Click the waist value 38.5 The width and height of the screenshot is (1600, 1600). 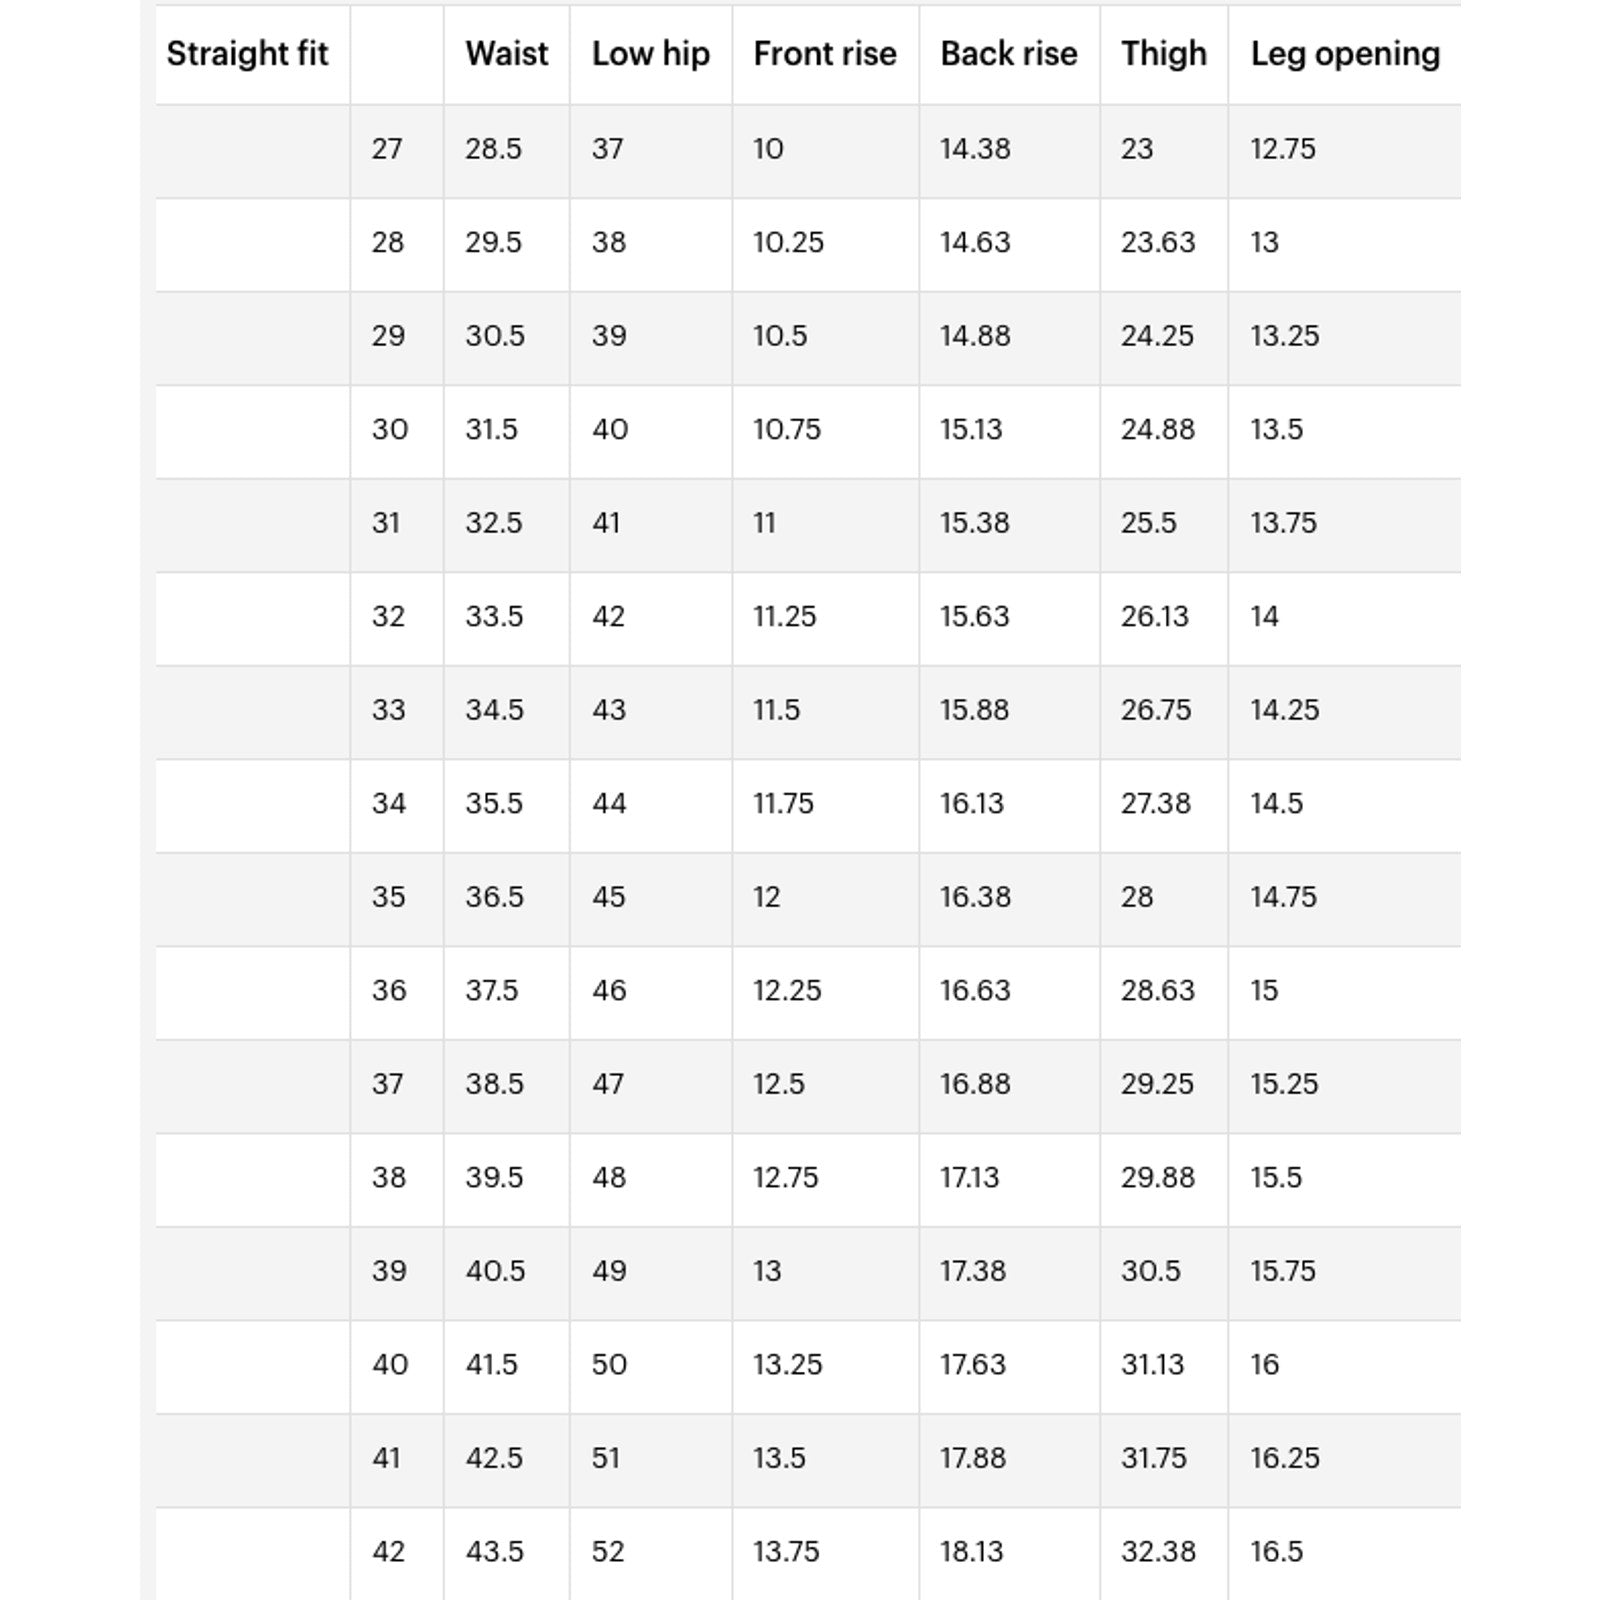(x=494, y=1084)
